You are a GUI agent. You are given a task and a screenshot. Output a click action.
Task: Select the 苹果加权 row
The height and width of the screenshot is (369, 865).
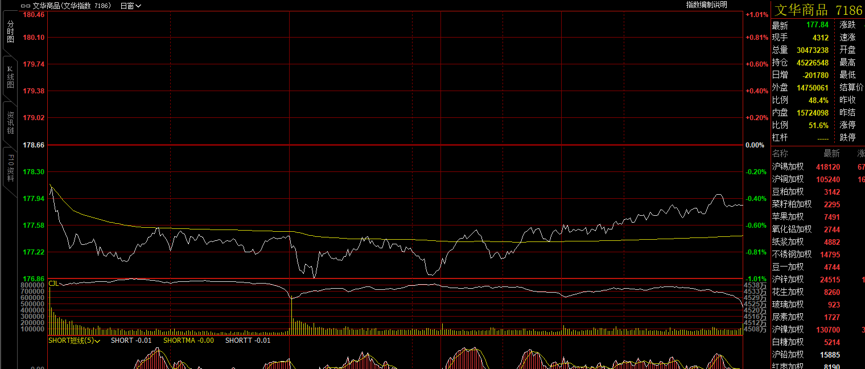(818, 217)
